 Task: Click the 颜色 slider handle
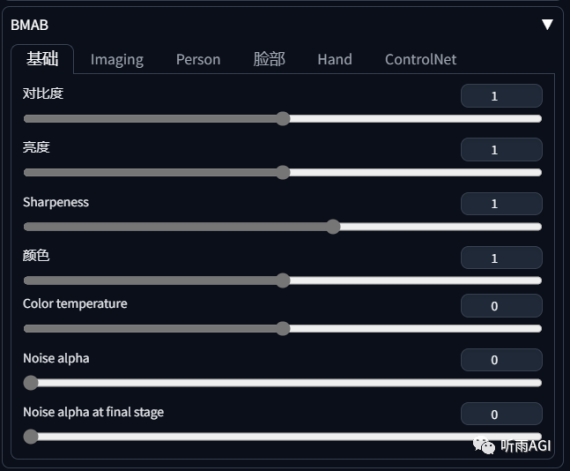pyautogui.click(x=283, y=280)
